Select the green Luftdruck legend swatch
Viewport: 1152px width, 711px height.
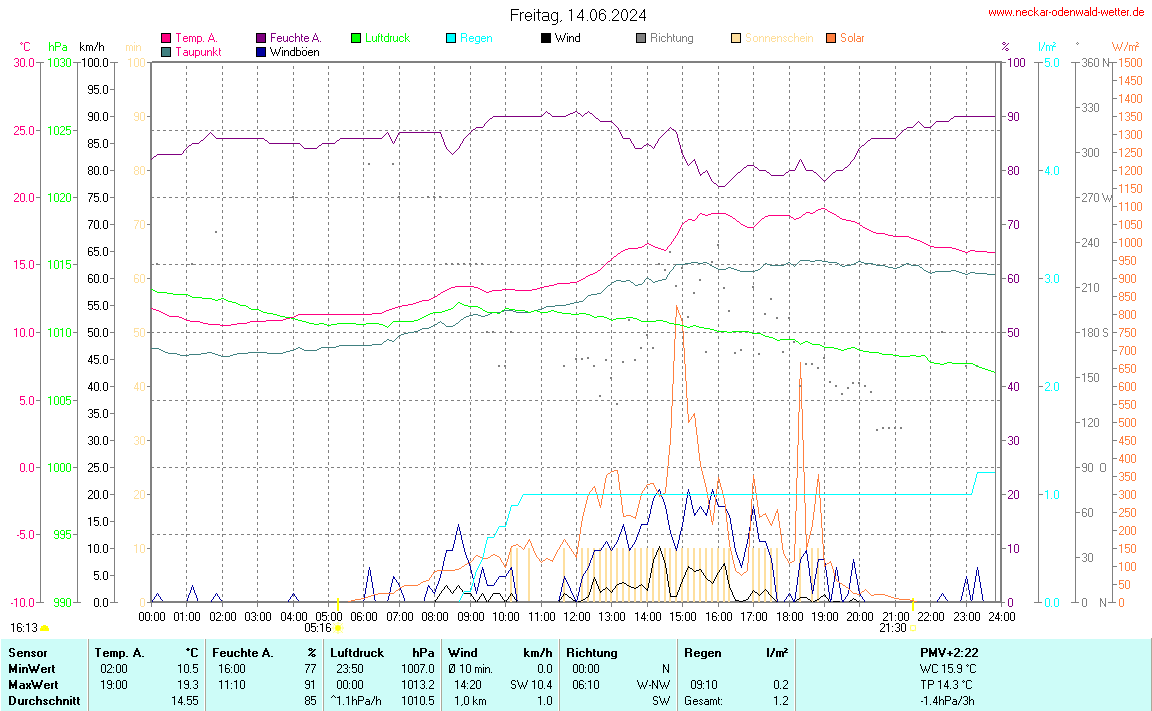click(356, 38)
